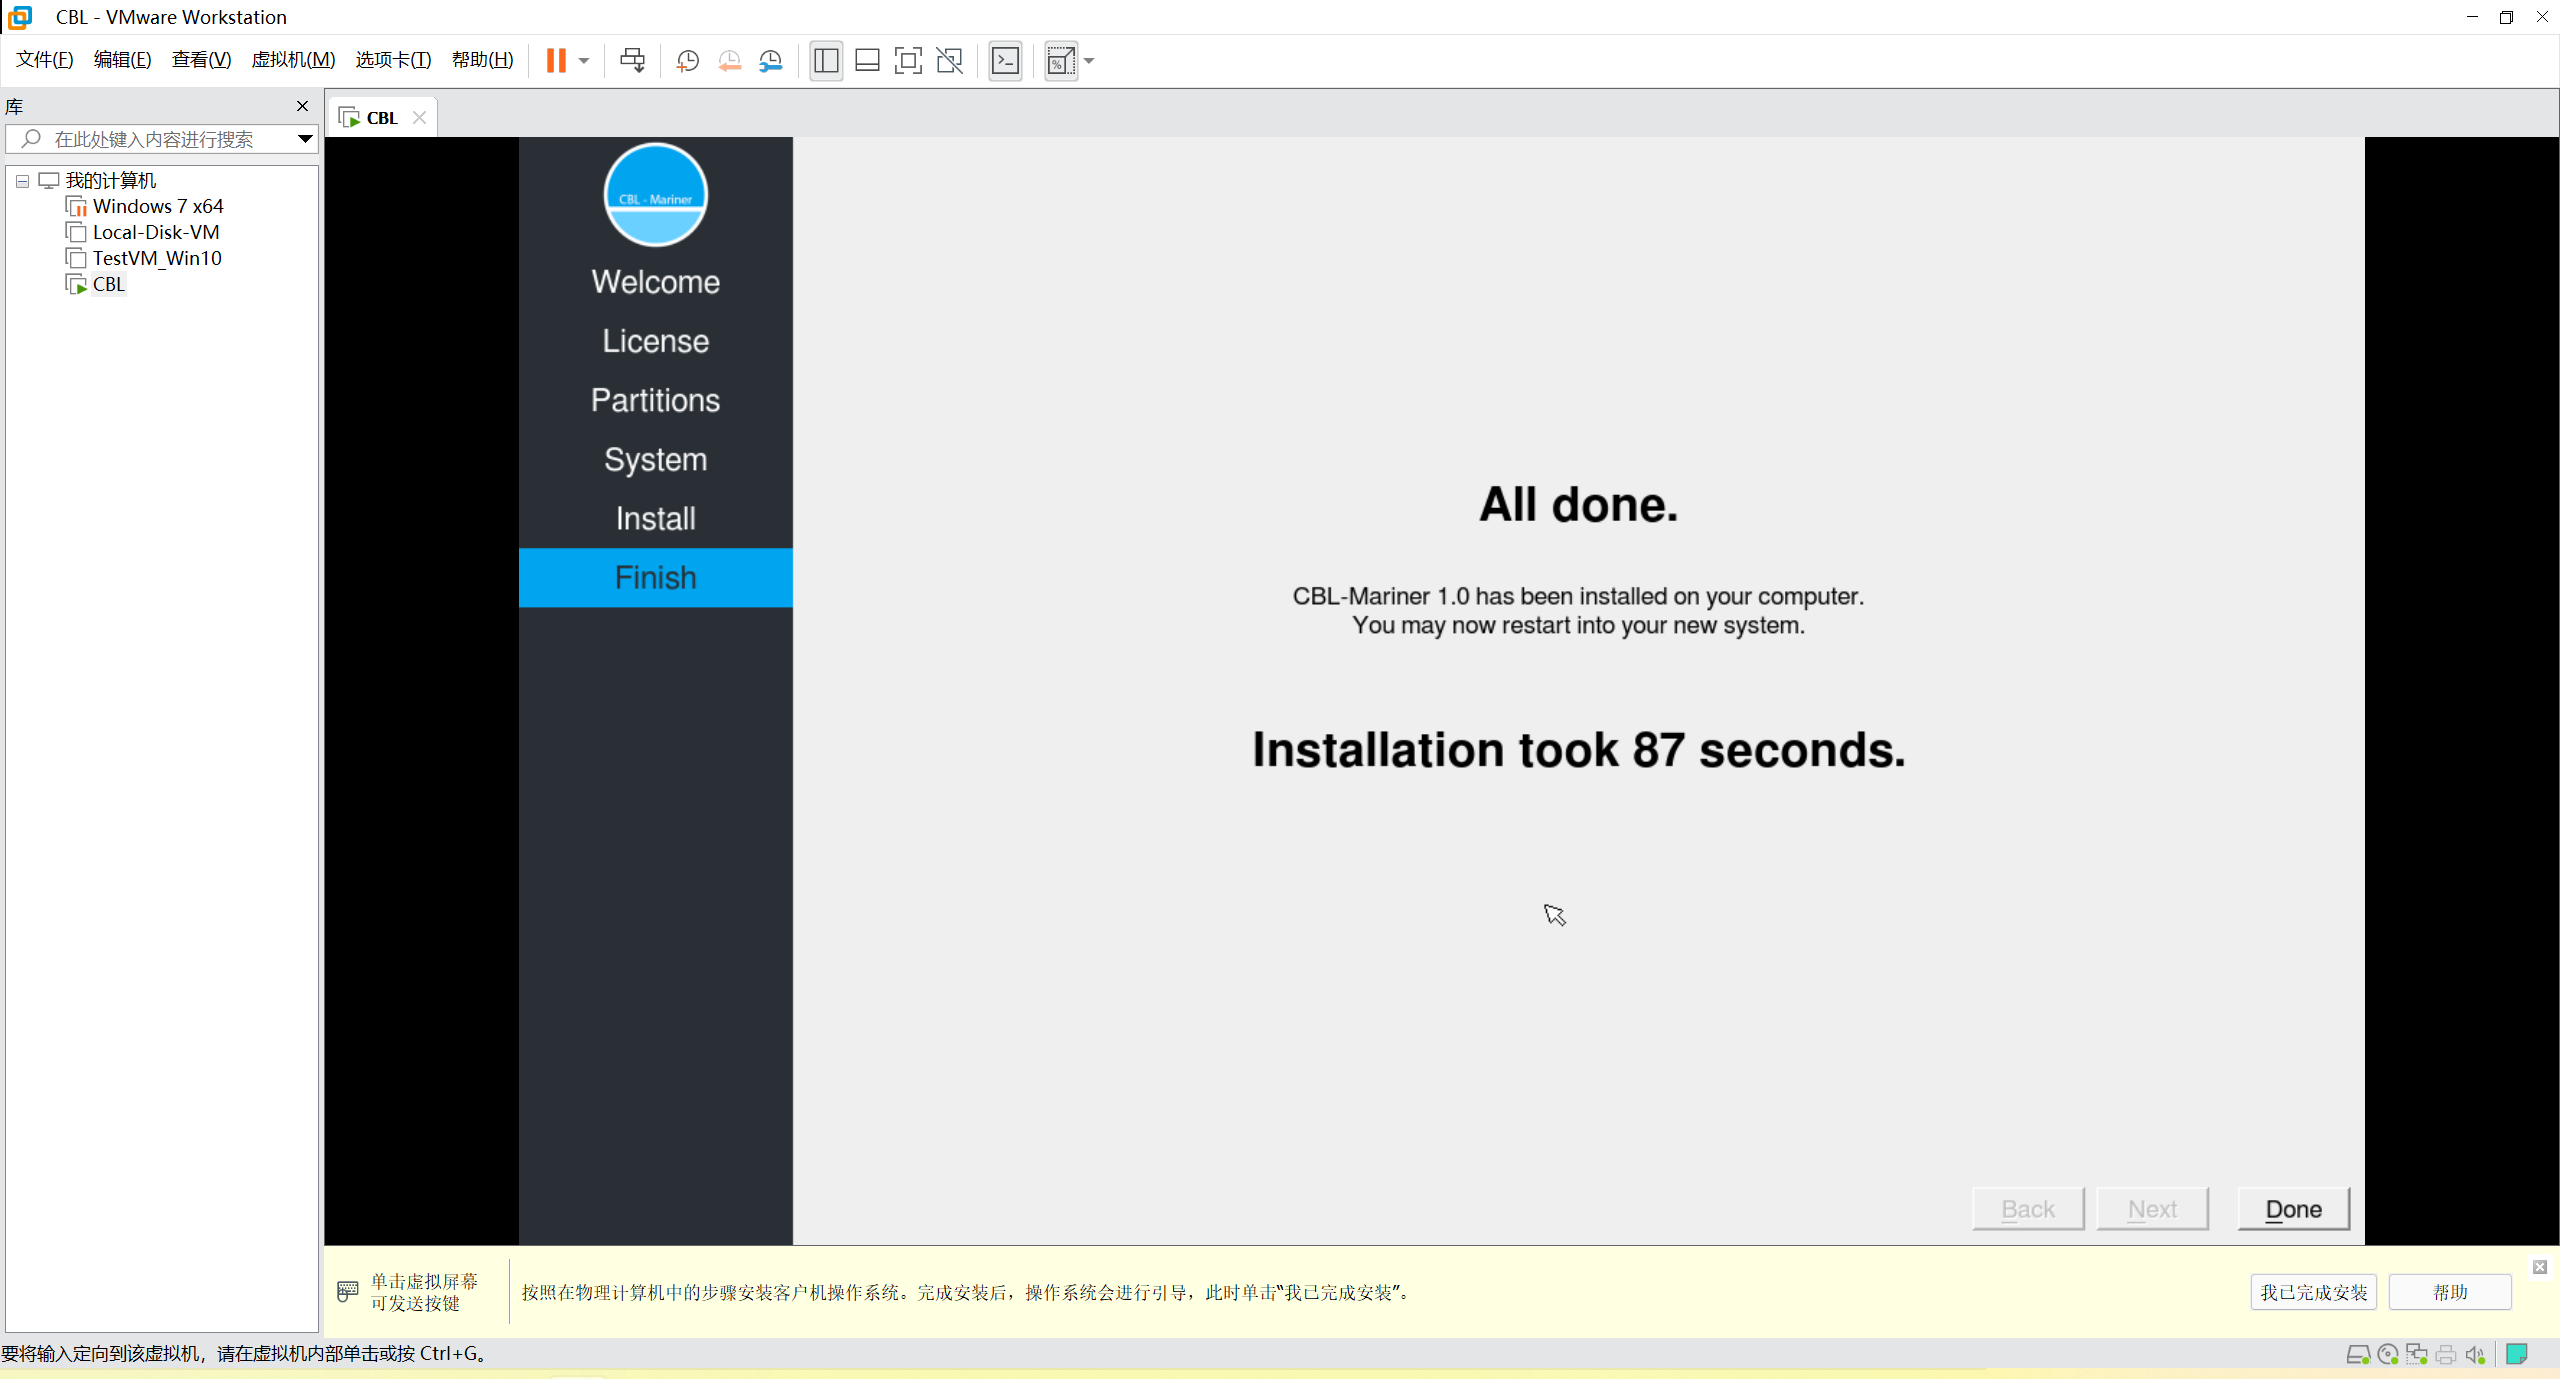The height and width of the screenshot is (1379, 2560).
Task: Toggle Unity mode button
Action: coord(949,61)
